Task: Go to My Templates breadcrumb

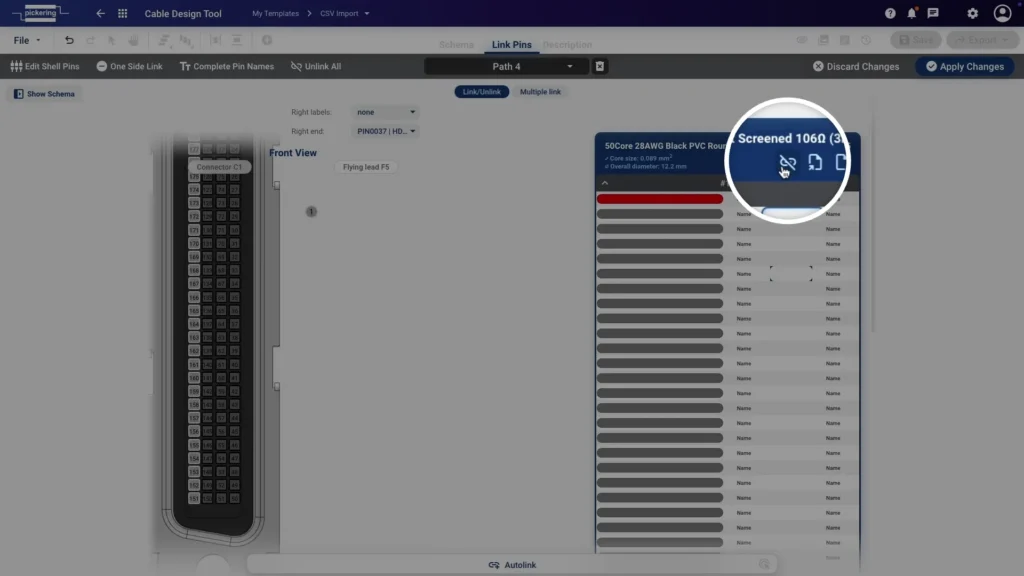Action: pyautogui.click(x=276, y=13)
